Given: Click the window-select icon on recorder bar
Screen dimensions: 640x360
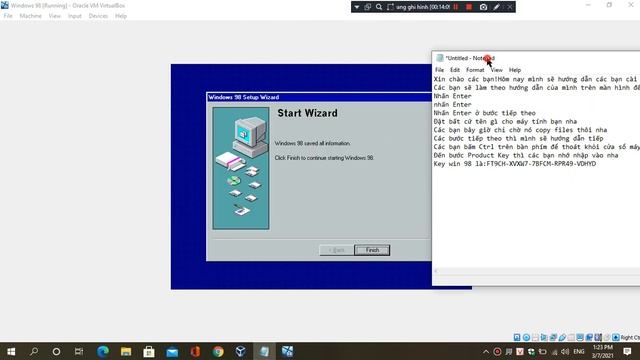Looking at the screenshot, I should (x=367, y=7).
